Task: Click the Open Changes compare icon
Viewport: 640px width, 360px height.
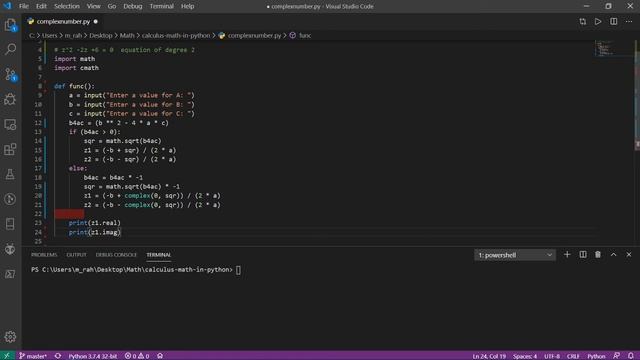Action: point(582,22)
